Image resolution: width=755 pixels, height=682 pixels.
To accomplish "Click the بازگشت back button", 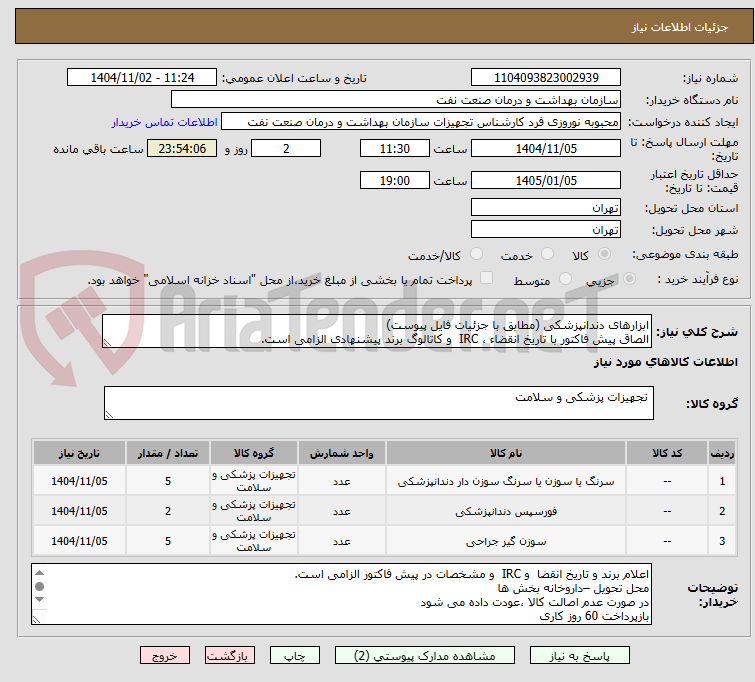I will [230, 656].
